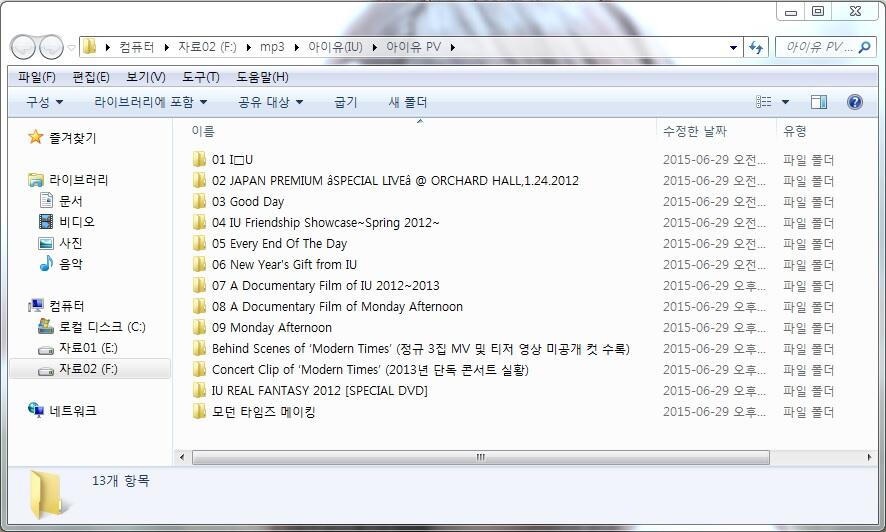Open the address bar history dropdown arrow
This screenshot has width=886, height=532.
733,47
